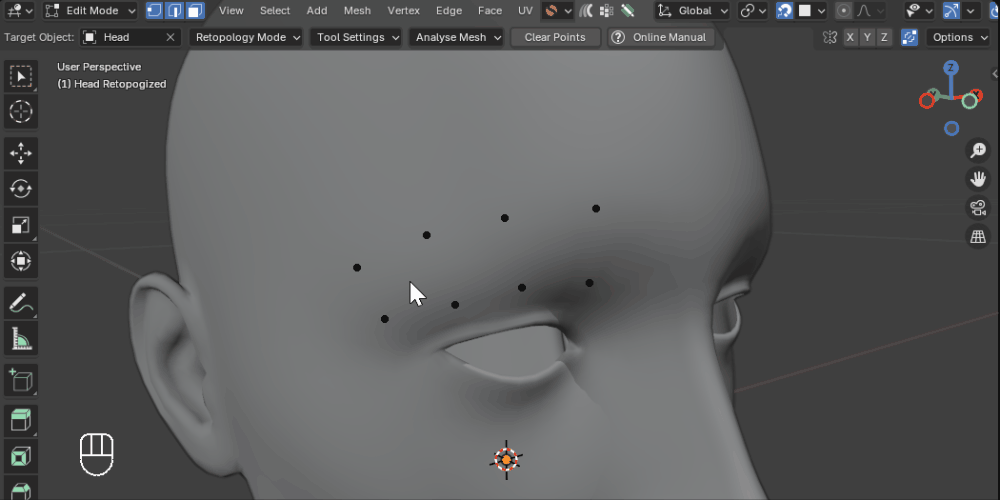Screen dimensions: 1000x500
Task: Activate the Rotate tool
Action: tap(21, 188)
